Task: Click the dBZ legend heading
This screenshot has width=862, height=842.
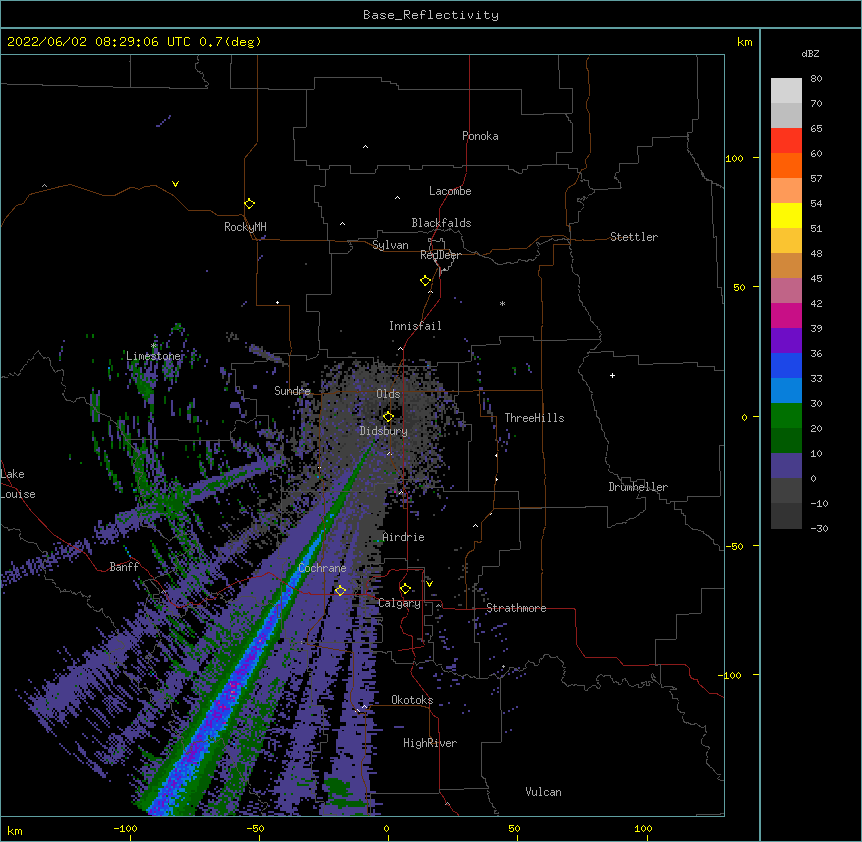Action: (x=810, y=53)
